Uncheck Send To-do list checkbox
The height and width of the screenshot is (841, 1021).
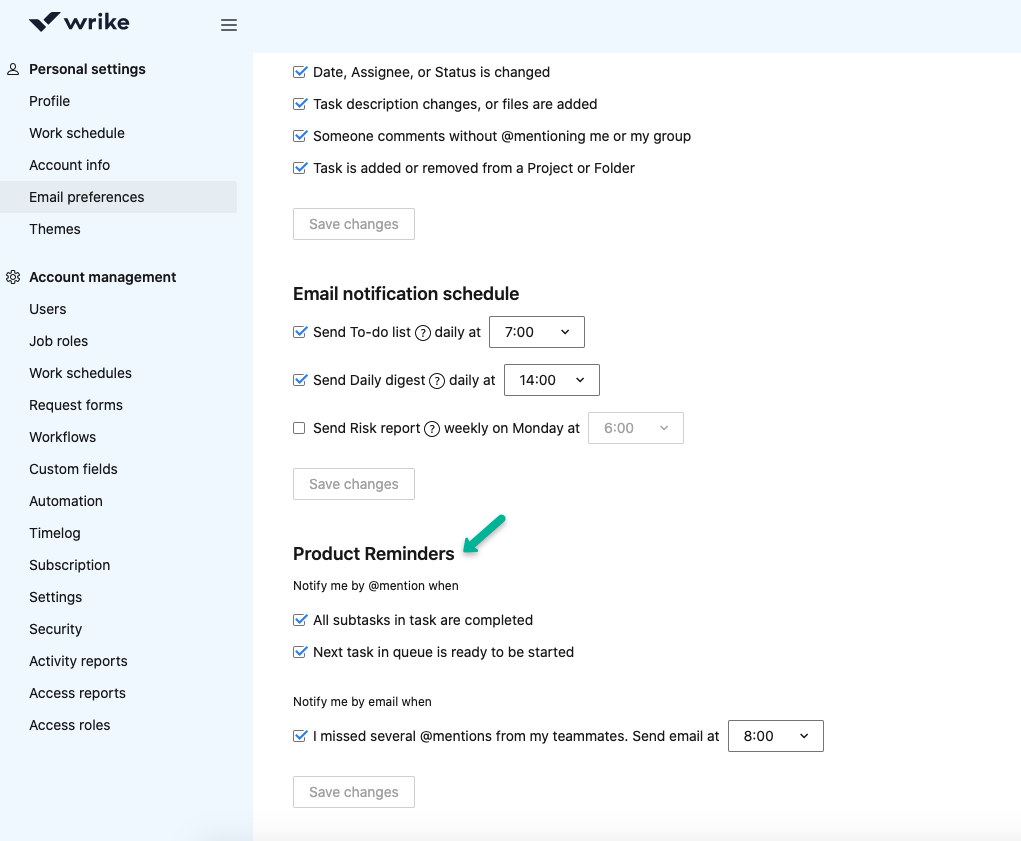tap(300, 332)
